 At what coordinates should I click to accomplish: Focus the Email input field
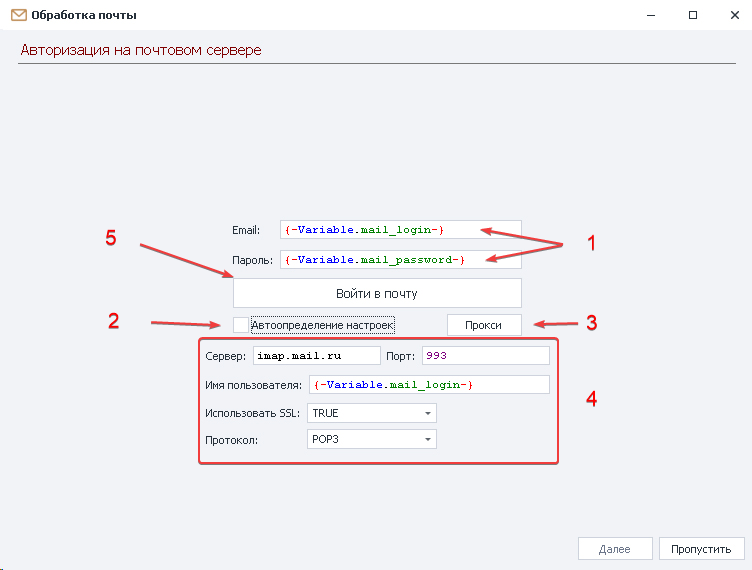coord(400,230)
